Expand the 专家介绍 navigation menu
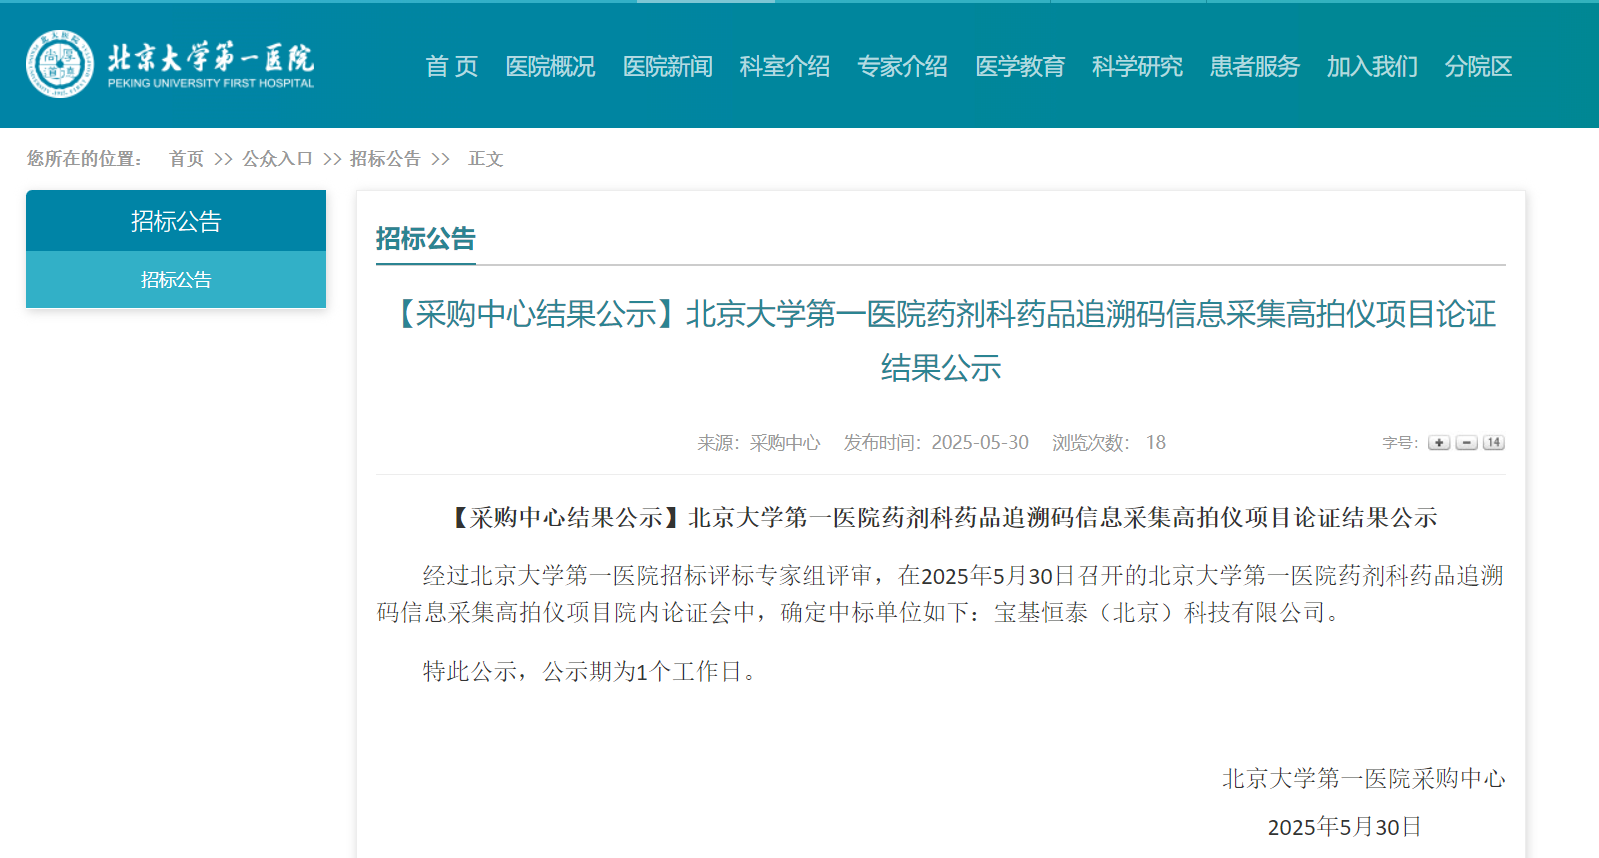 coord(902,67)
